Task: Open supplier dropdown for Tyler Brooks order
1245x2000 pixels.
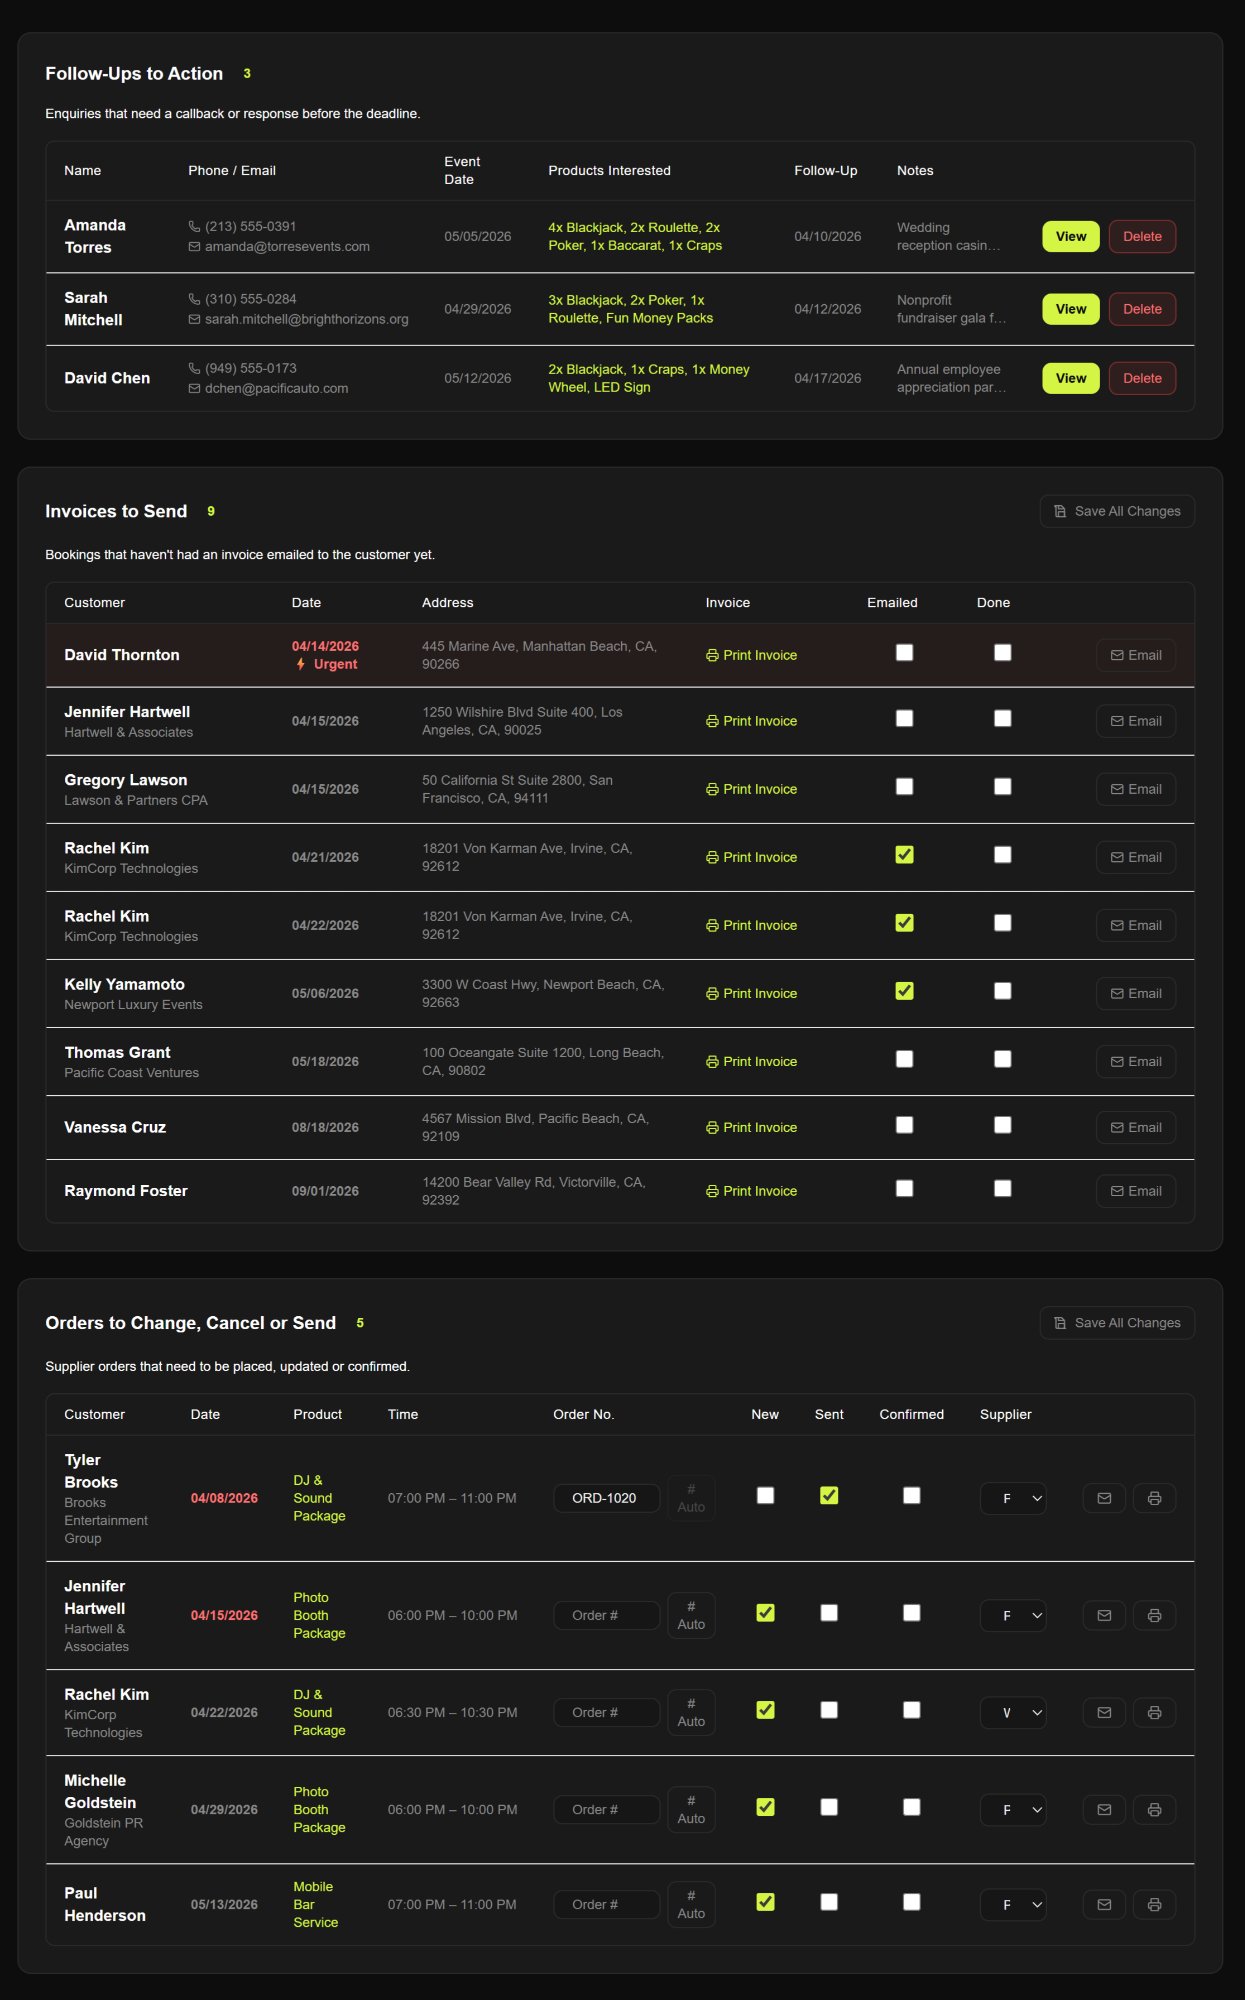Action: pos(1013,1498)
